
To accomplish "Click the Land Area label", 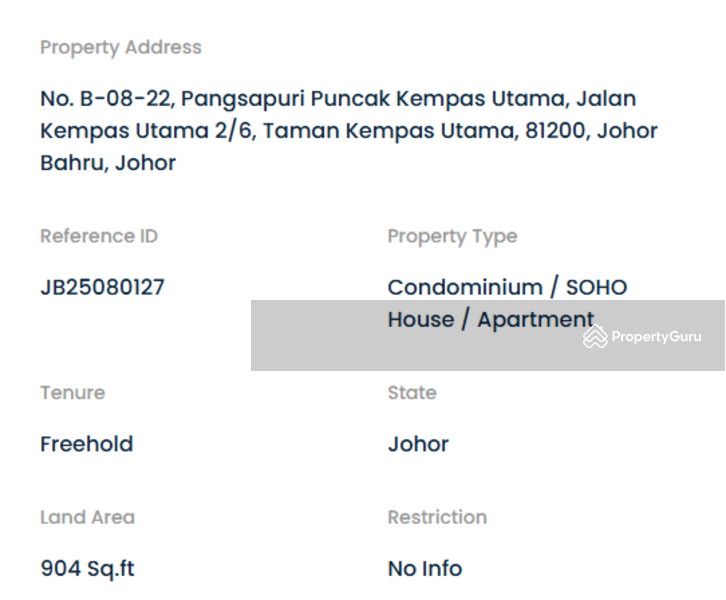I will click(x=88, y=517).
